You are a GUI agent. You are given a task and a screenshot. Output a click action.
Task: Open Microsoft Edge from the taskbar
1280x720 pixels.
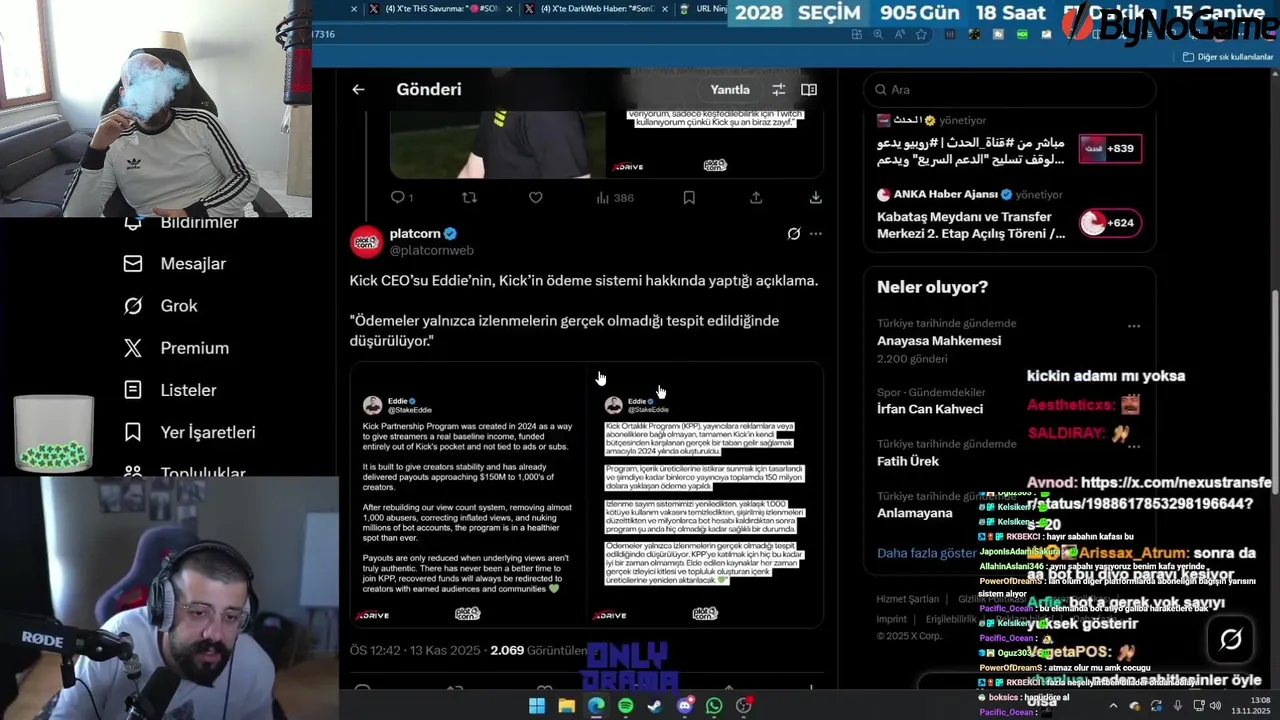pyautogui.click(x=596, y=706)
